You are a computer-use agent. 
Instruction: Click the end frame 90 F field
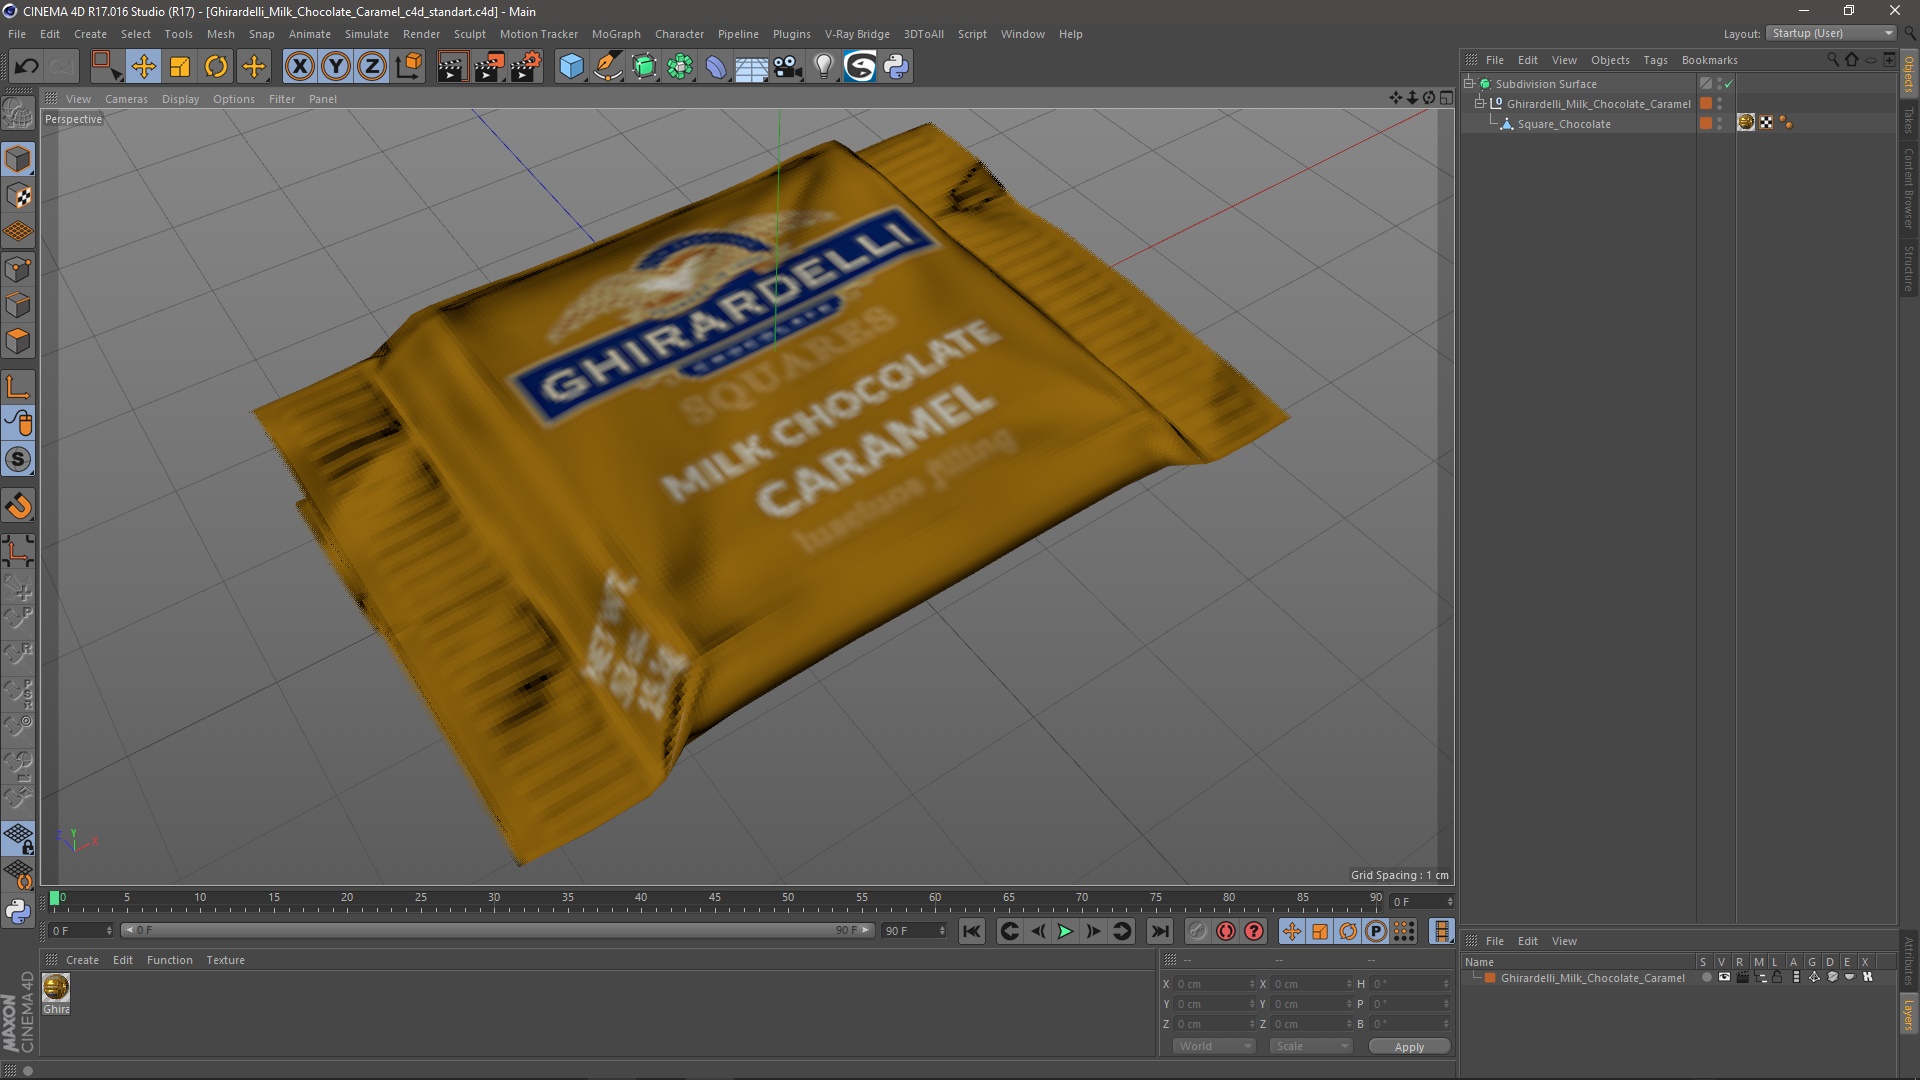click(913, 930)
